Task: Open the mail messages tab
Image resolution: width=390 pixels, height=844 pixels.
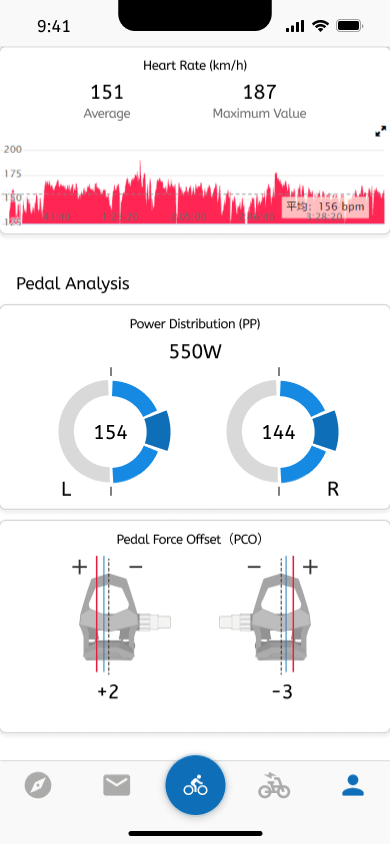Action: click(x=117, y=785)
